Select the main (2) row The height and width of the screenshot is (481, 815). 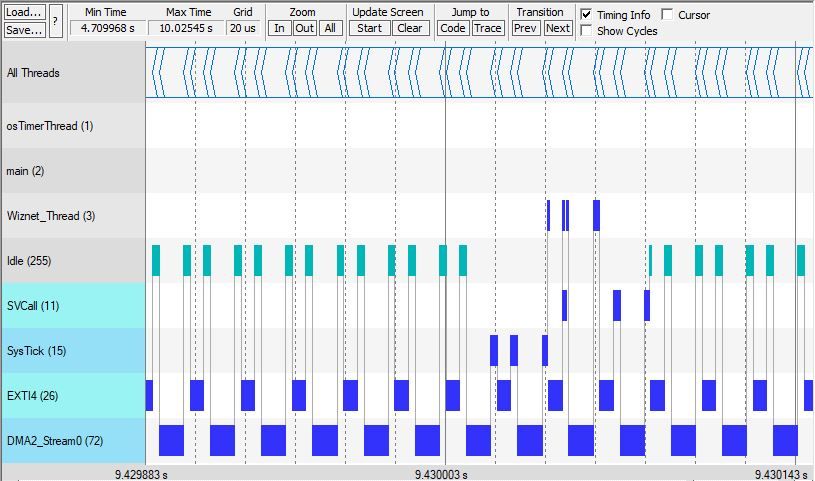[73, 171]
